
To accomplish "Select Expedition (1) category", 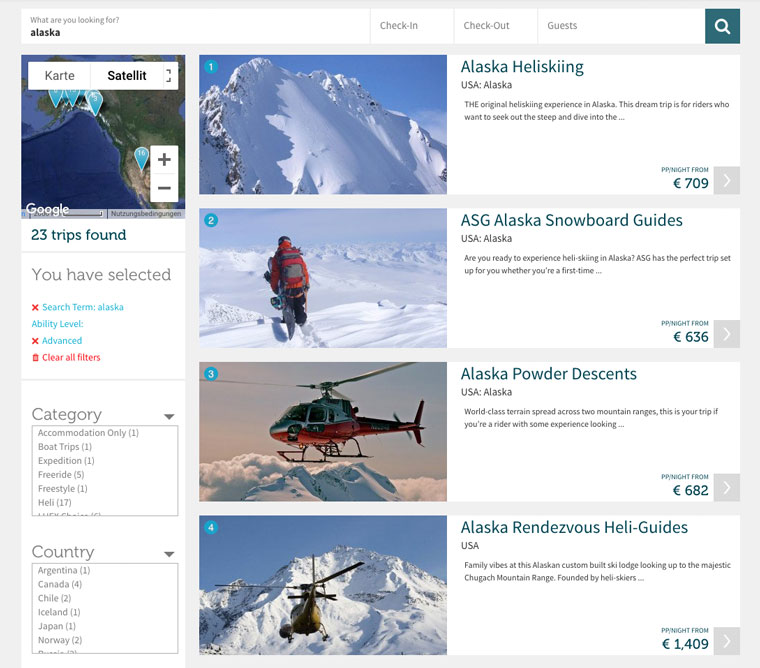I will tap(66, 461).
